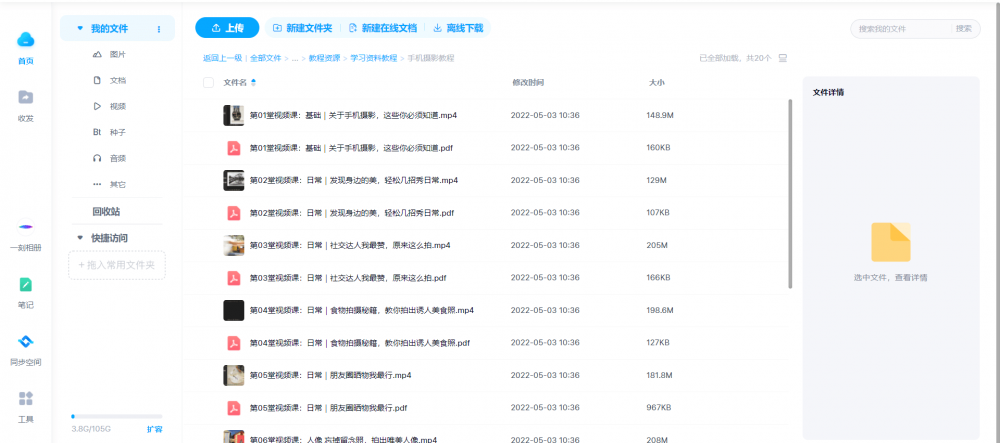Click PDF icon of 第01堂视频课 pdf
The image size is (1000, 443).
click(x=234, y=148)
